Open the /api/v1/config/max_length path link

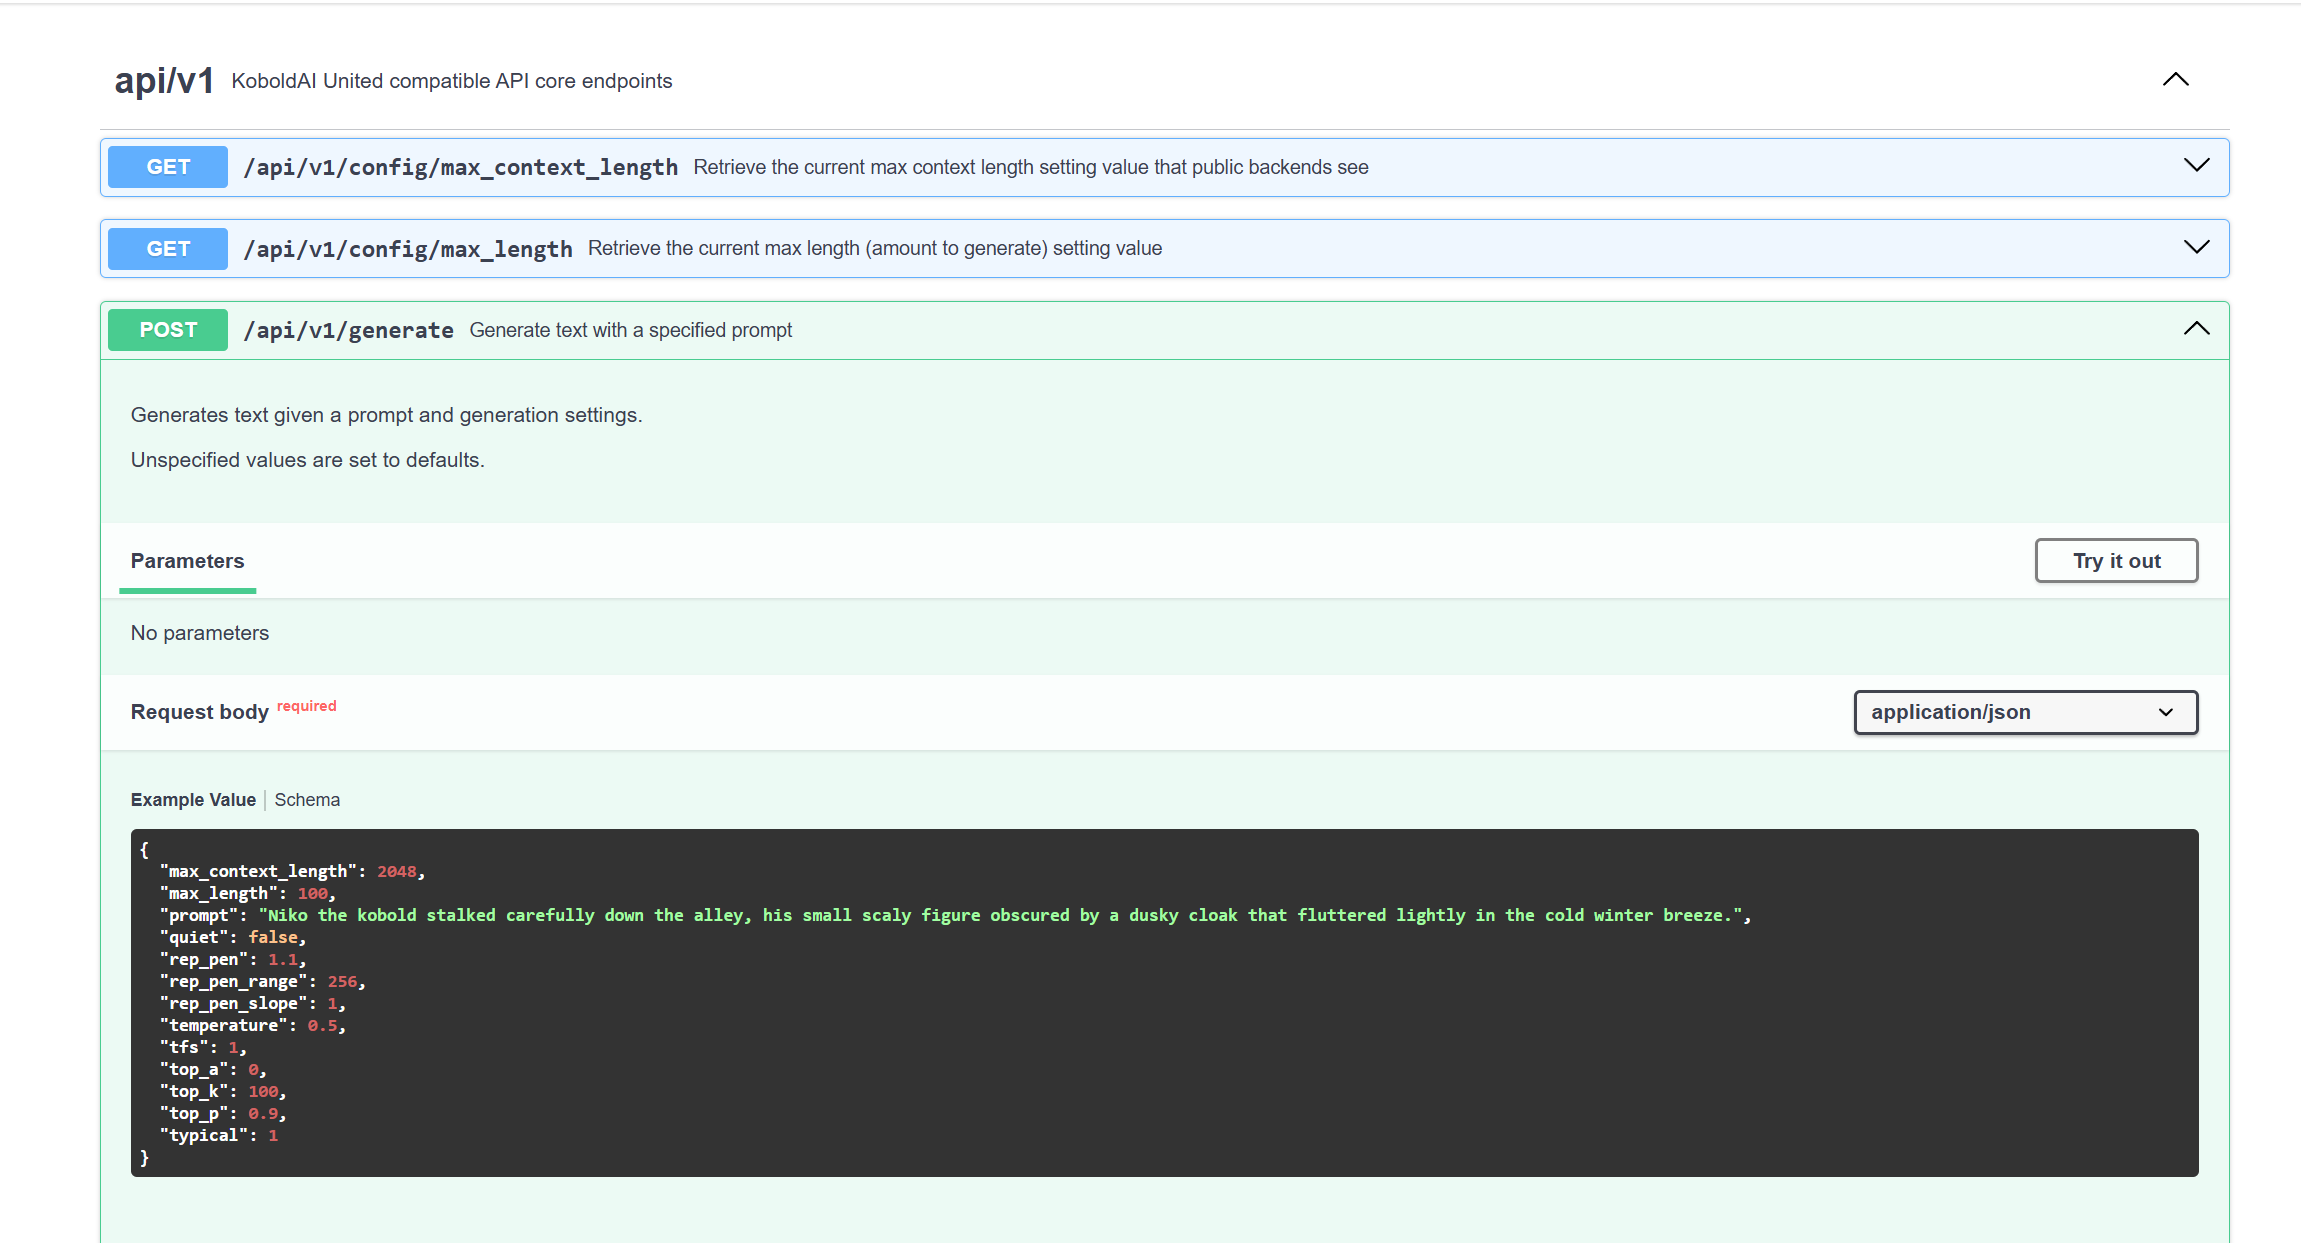408,249
